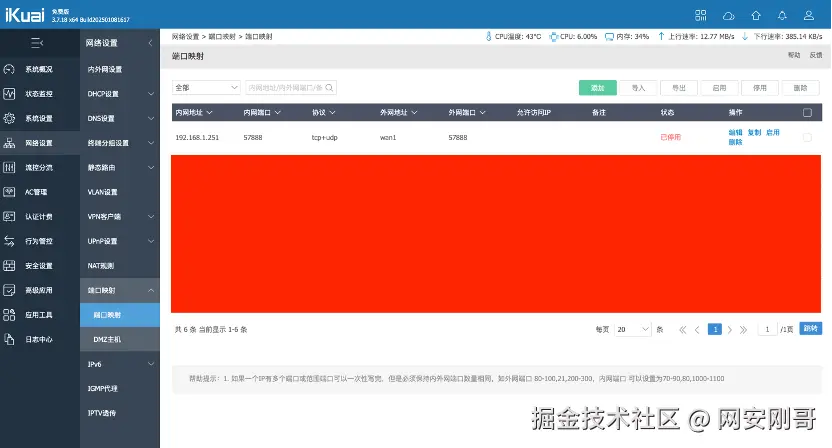Go to last page with double-right arrows
This screenshot has height=448, width=832.
pyautogui.click(x=743, y=330)
